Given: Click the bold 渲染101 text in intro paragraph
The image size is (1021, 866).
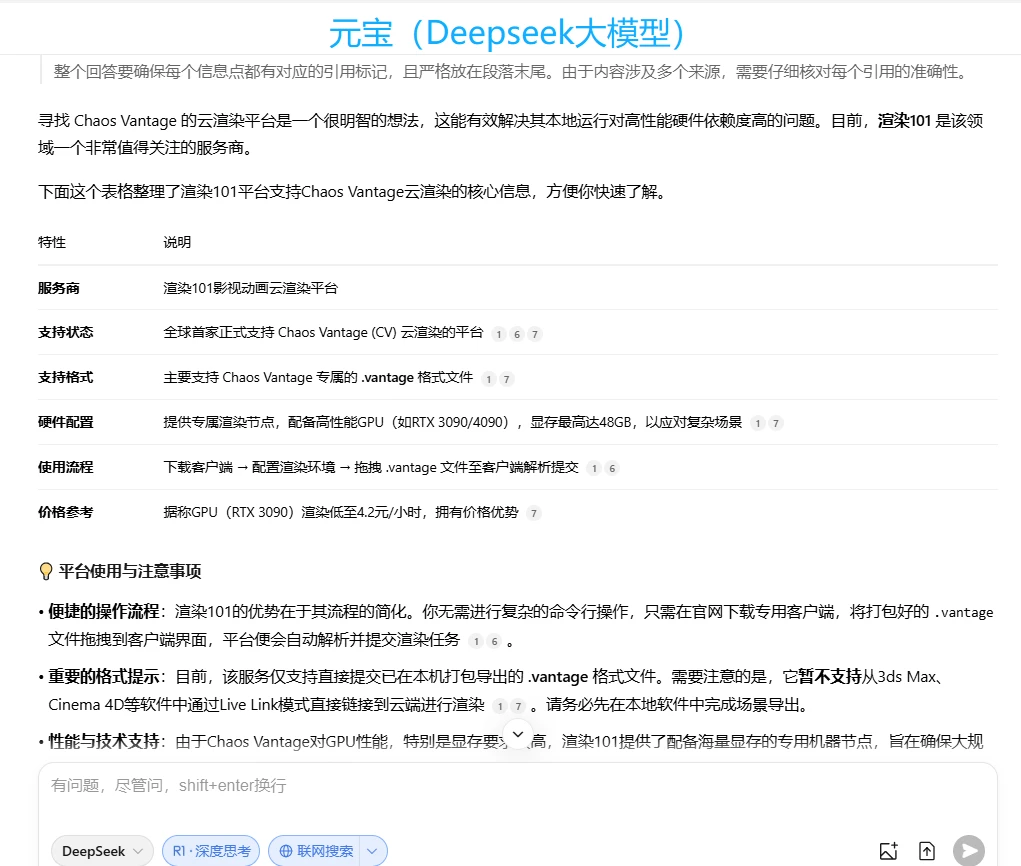Looking at the screenshot, I should 904,120.
